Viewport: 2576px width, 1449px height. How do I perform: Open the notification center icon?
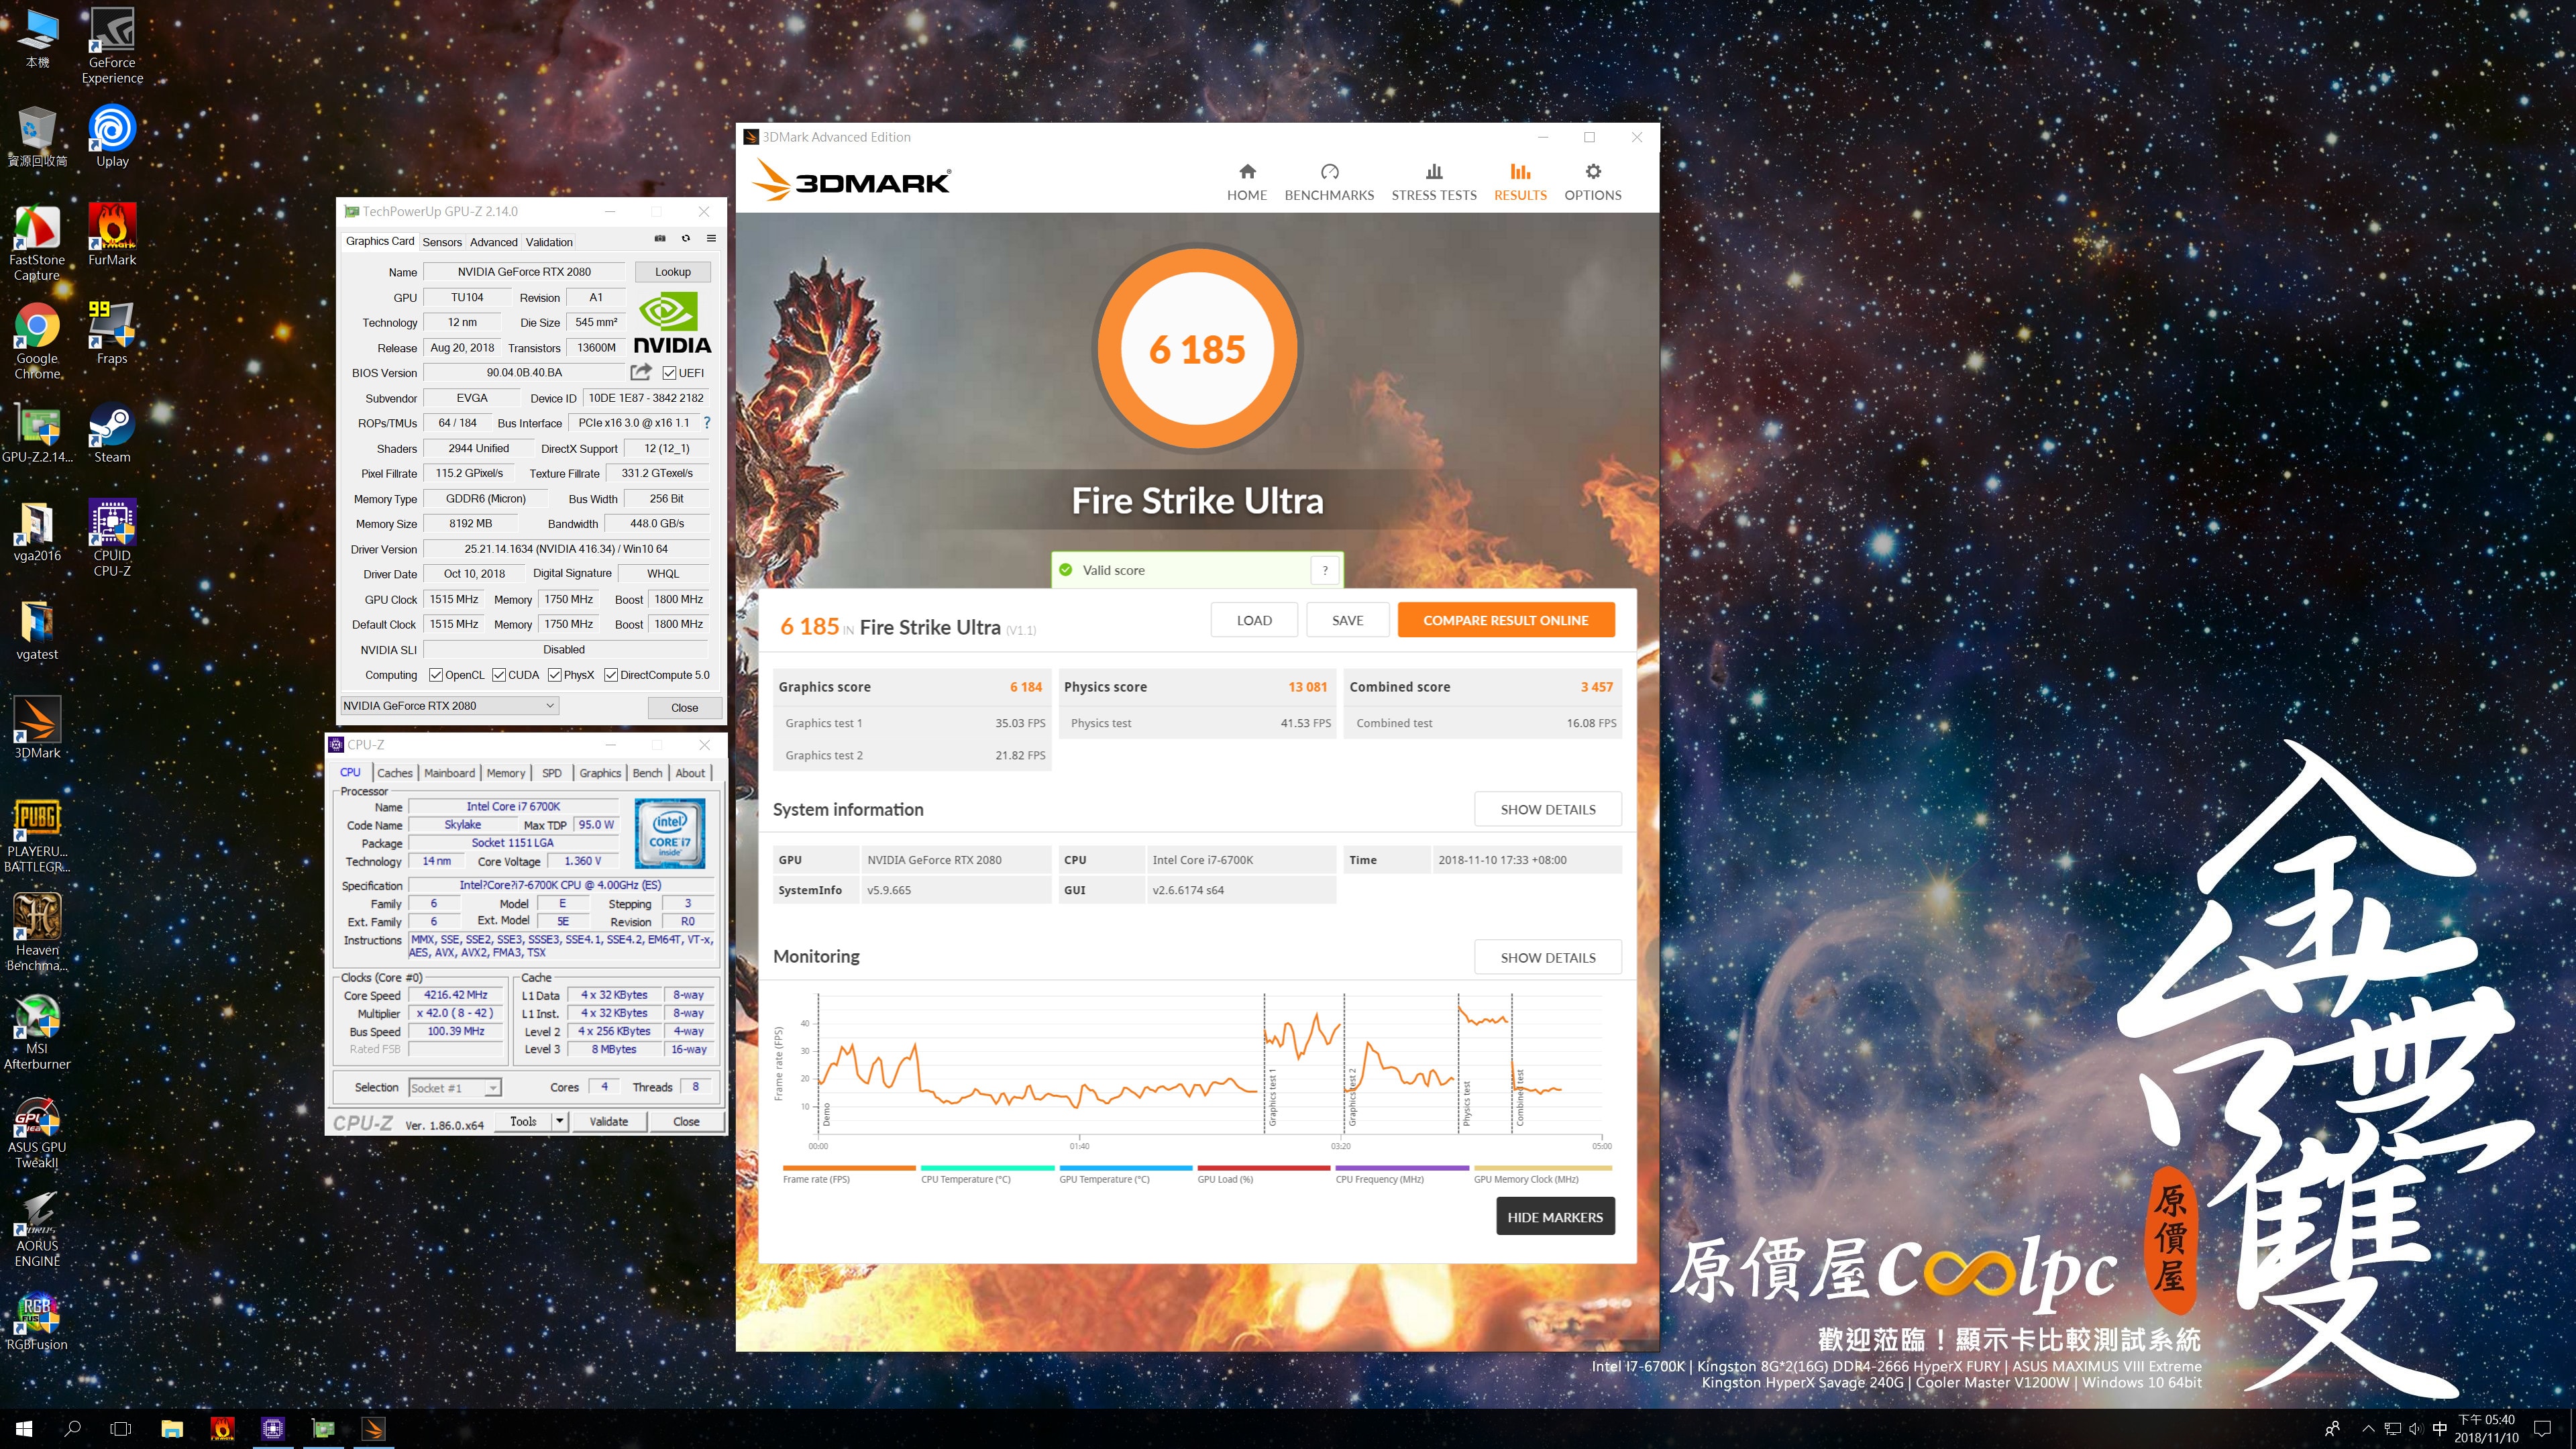[x=2543, y=1428]
